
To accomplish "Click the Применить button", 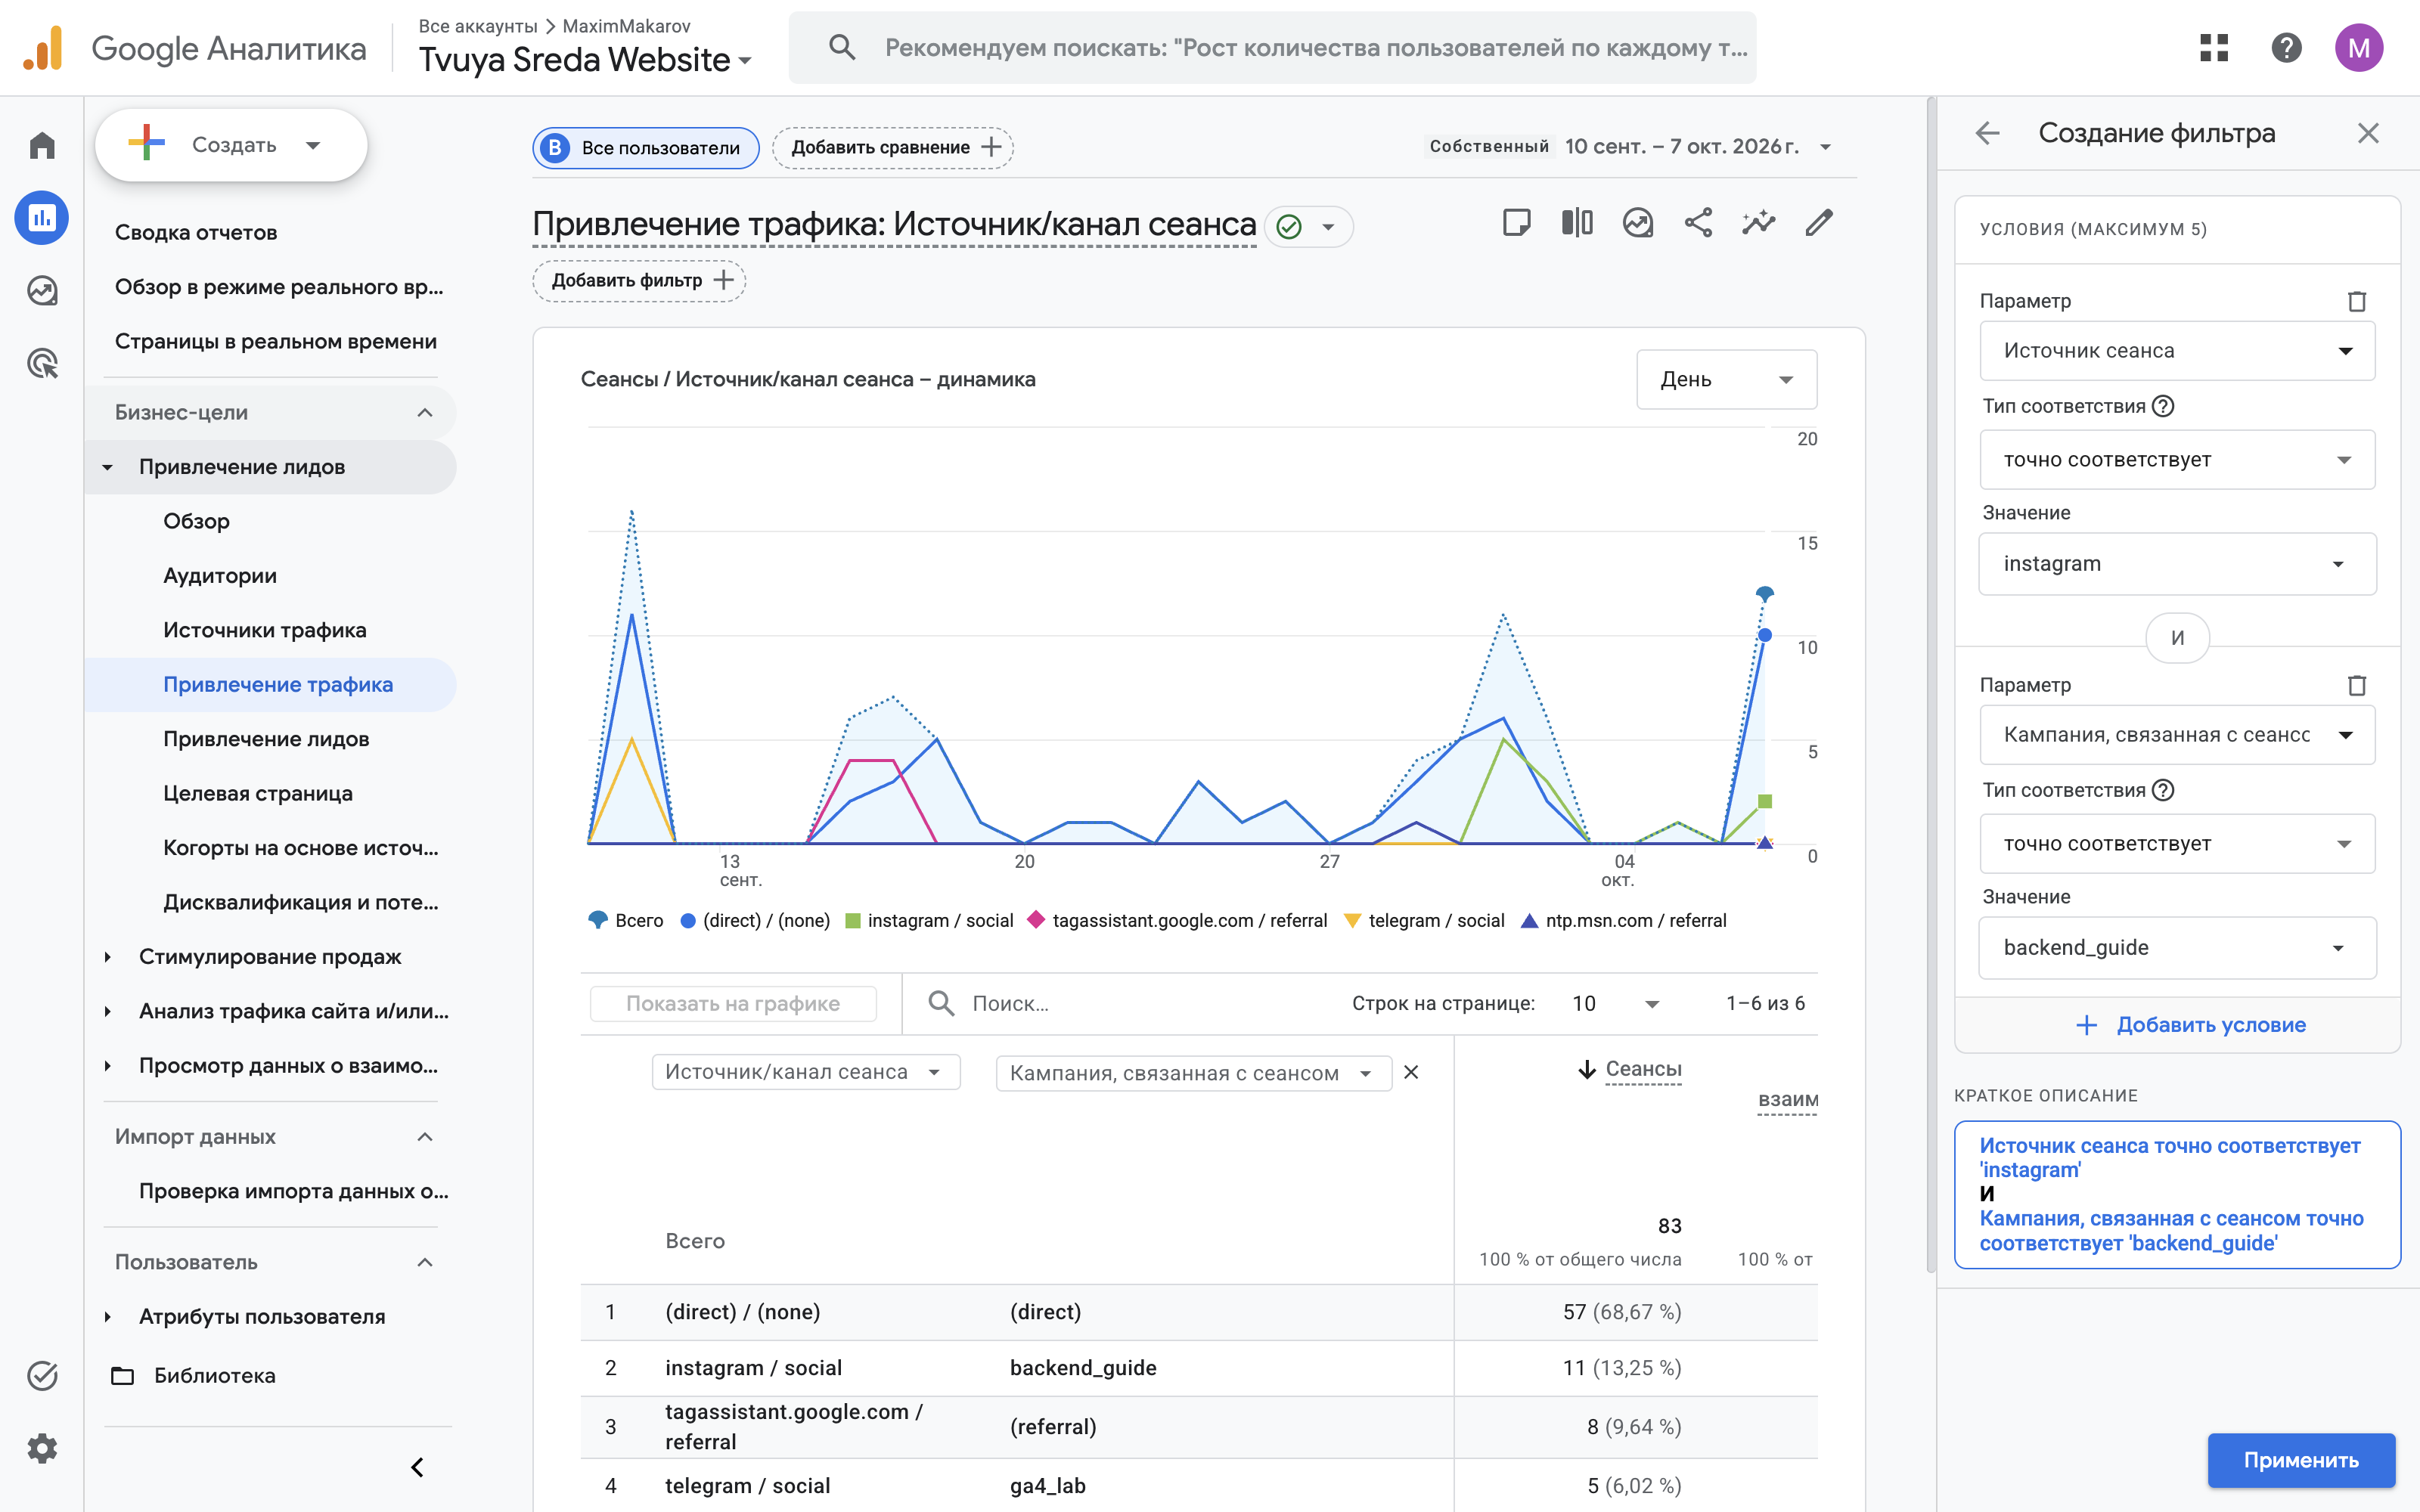I will pos(2300,1459).
